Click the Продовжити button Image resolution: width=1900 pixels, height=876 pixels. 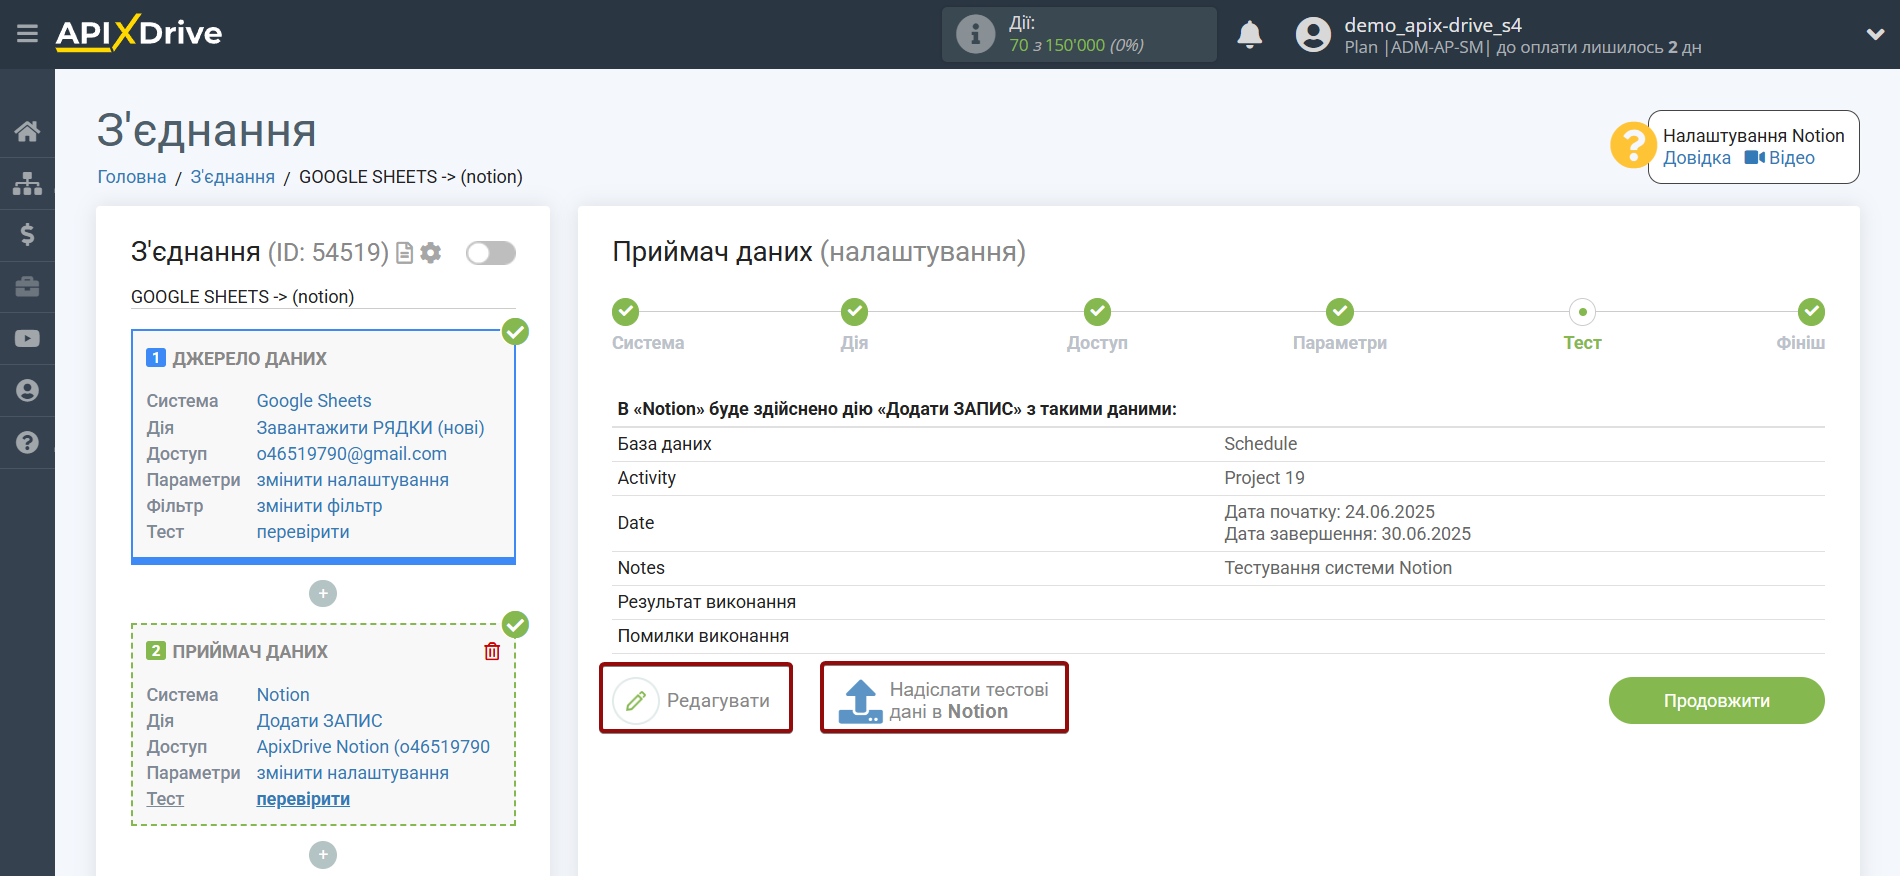[x=1716, y=701]
